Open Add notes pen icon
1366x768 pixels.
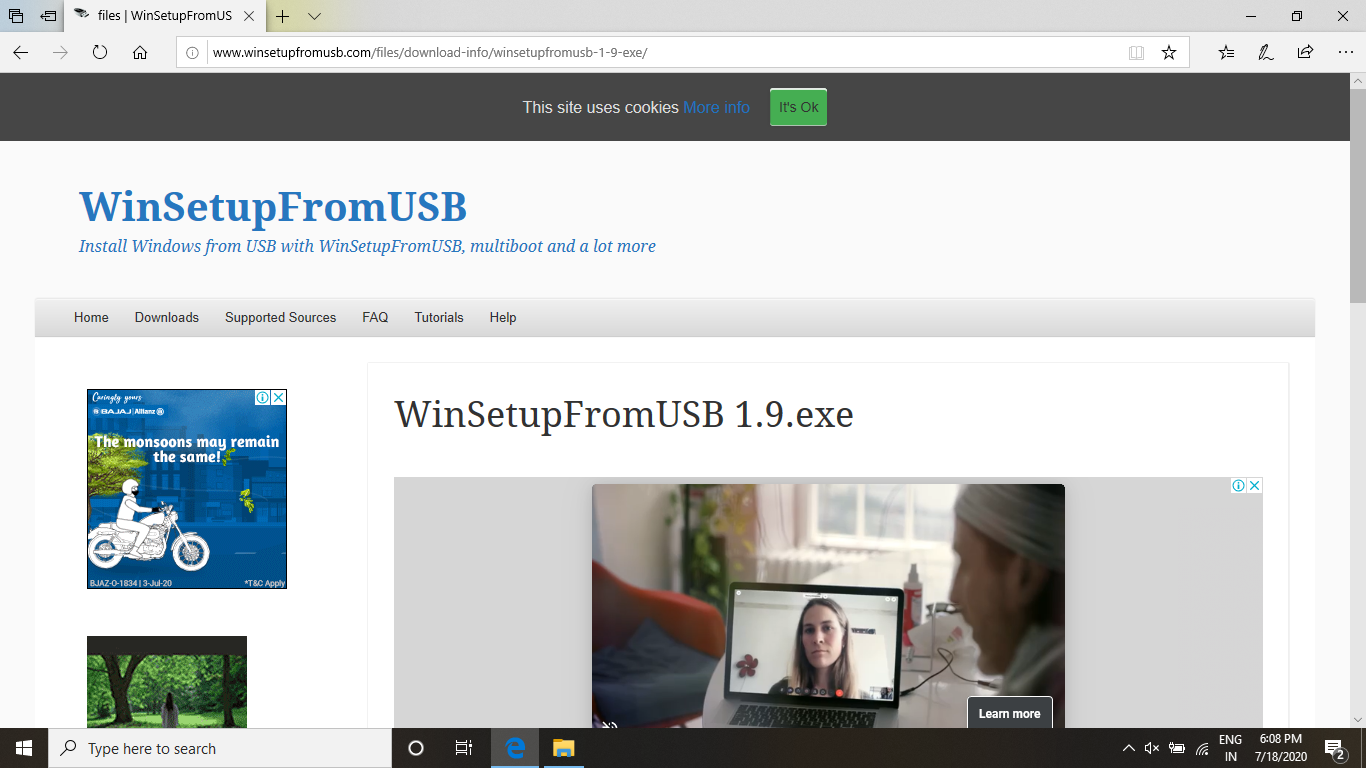1266,52
